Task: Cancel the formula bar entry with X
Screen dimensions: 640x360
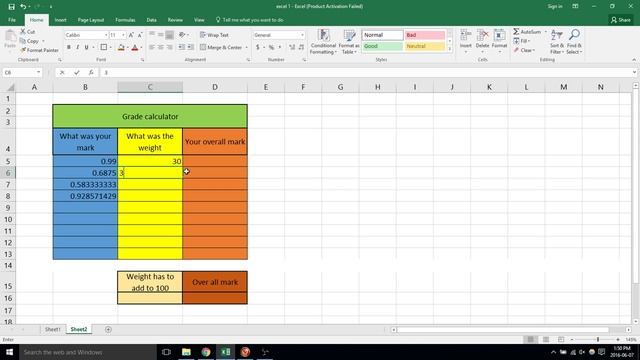Action: (x=62, y=72)
